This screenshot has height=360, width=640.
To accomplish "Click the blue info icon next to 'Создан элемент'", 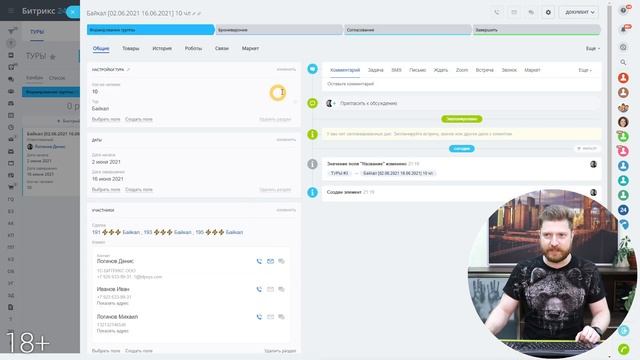I will pos(312,192).
